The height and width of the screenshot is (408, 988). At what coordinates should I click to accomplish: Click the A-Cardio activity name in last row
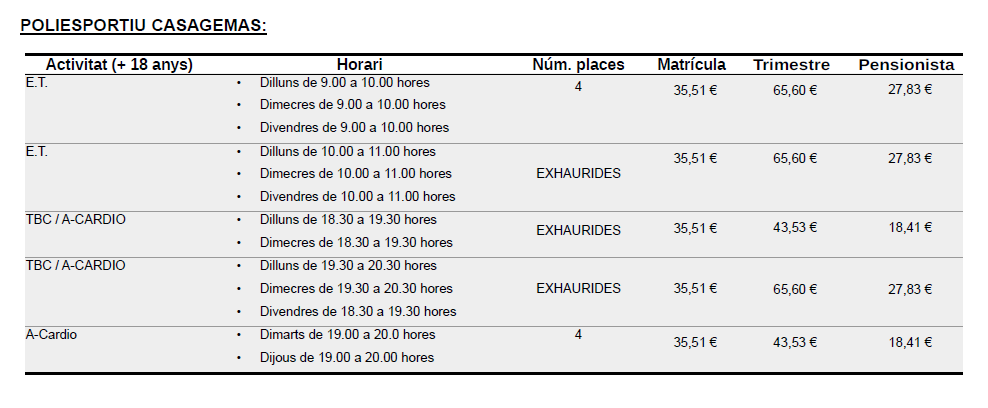pos(51,335)
